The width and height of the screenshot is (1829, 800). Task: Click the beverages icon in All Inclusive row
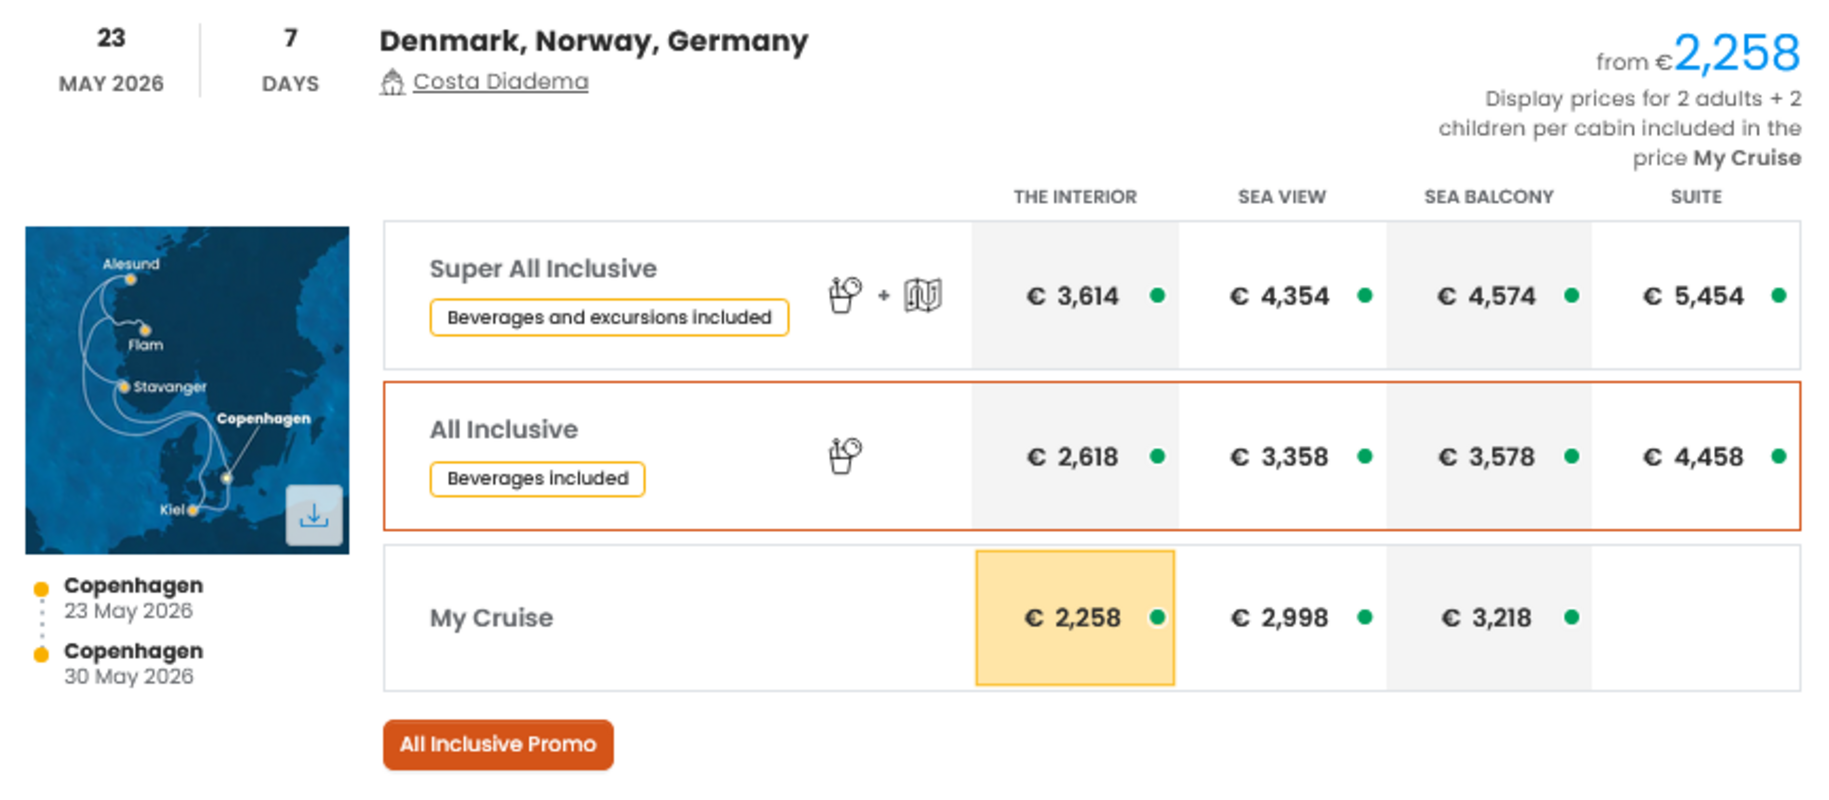click(x=845, y=456)
